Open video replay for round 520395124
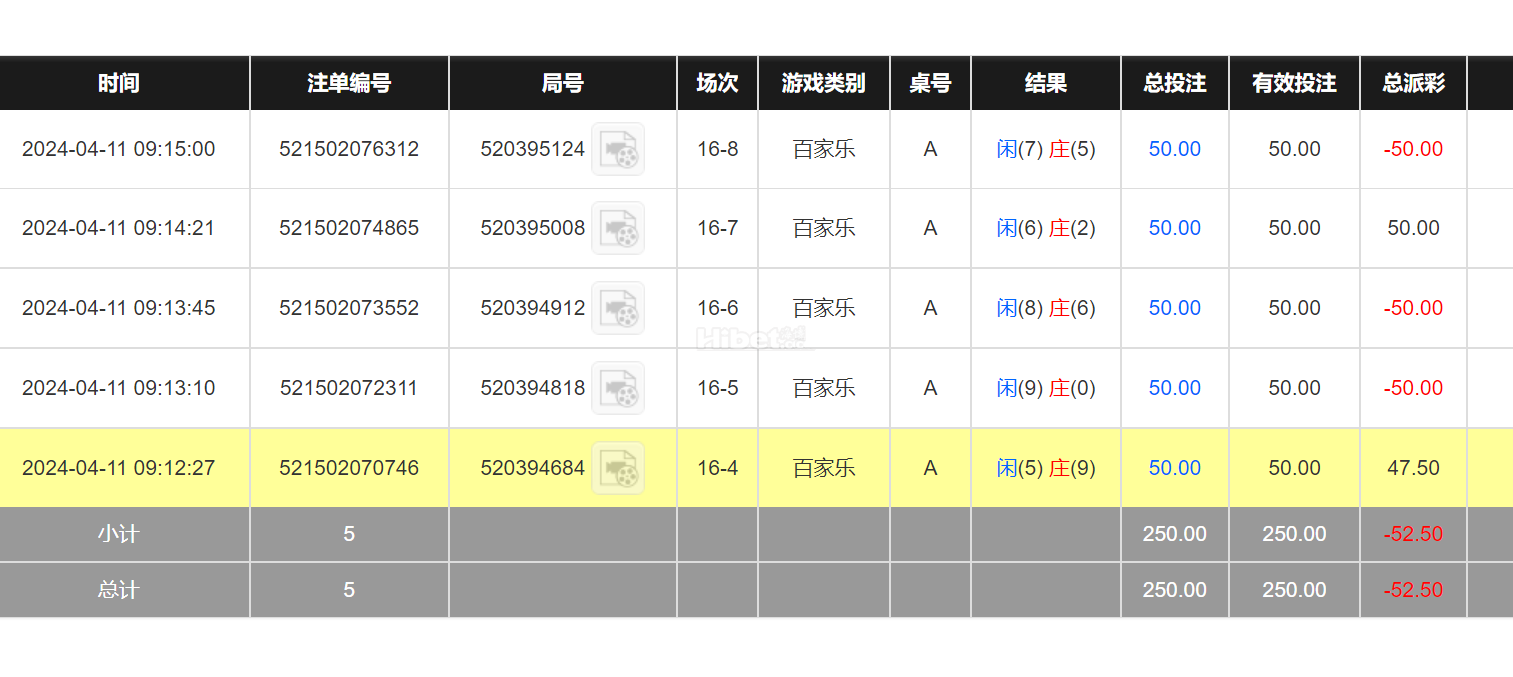 coord(618,149)
